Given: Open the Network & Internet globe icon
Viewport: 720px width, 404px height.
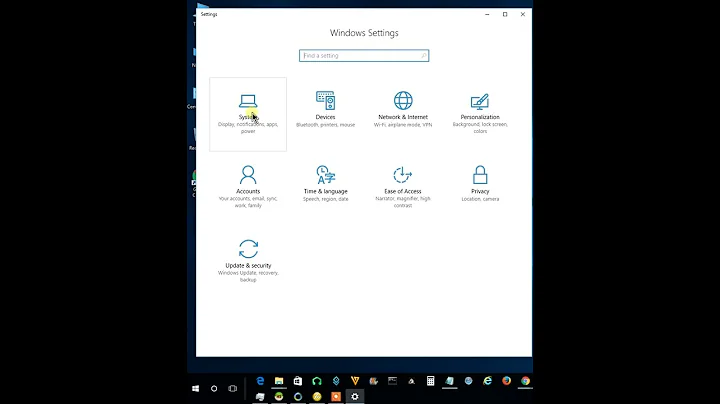Looking at the screenshot, I should coord(403,101).
